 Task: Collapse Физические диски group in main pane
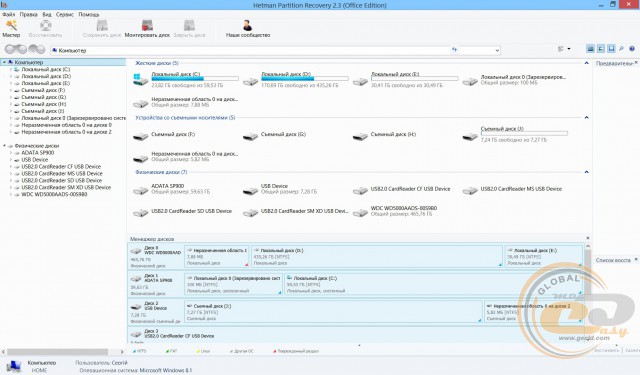click(587, 172)
